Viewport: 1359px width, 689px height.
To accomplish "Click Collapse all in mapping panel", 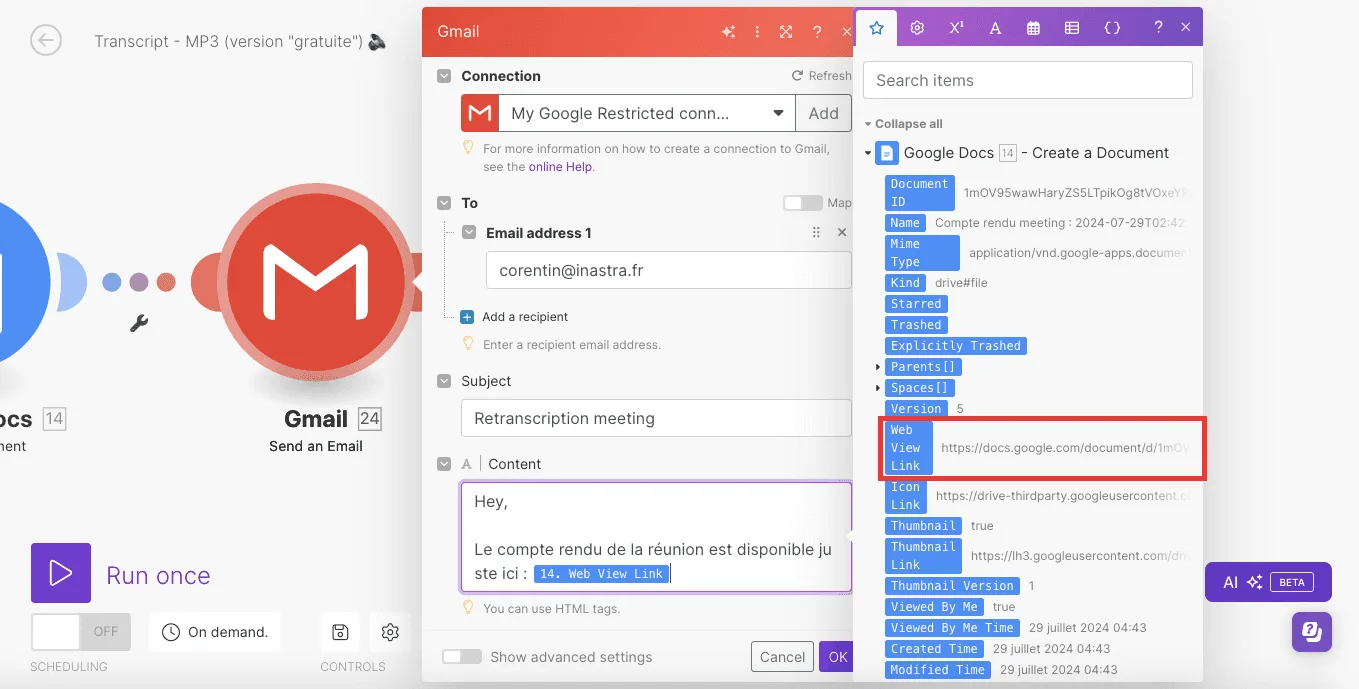I will 903,124.
